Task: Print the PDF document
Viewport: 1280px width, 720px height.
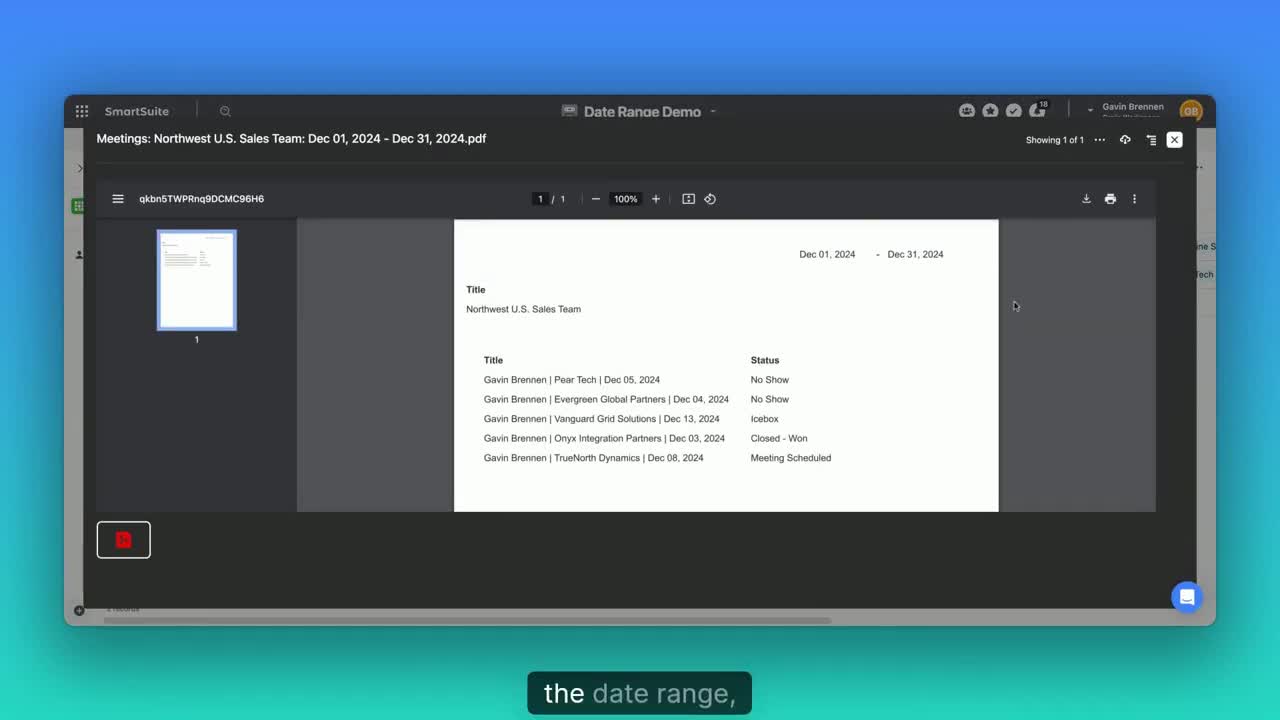Action: [x=1110, y=199]
